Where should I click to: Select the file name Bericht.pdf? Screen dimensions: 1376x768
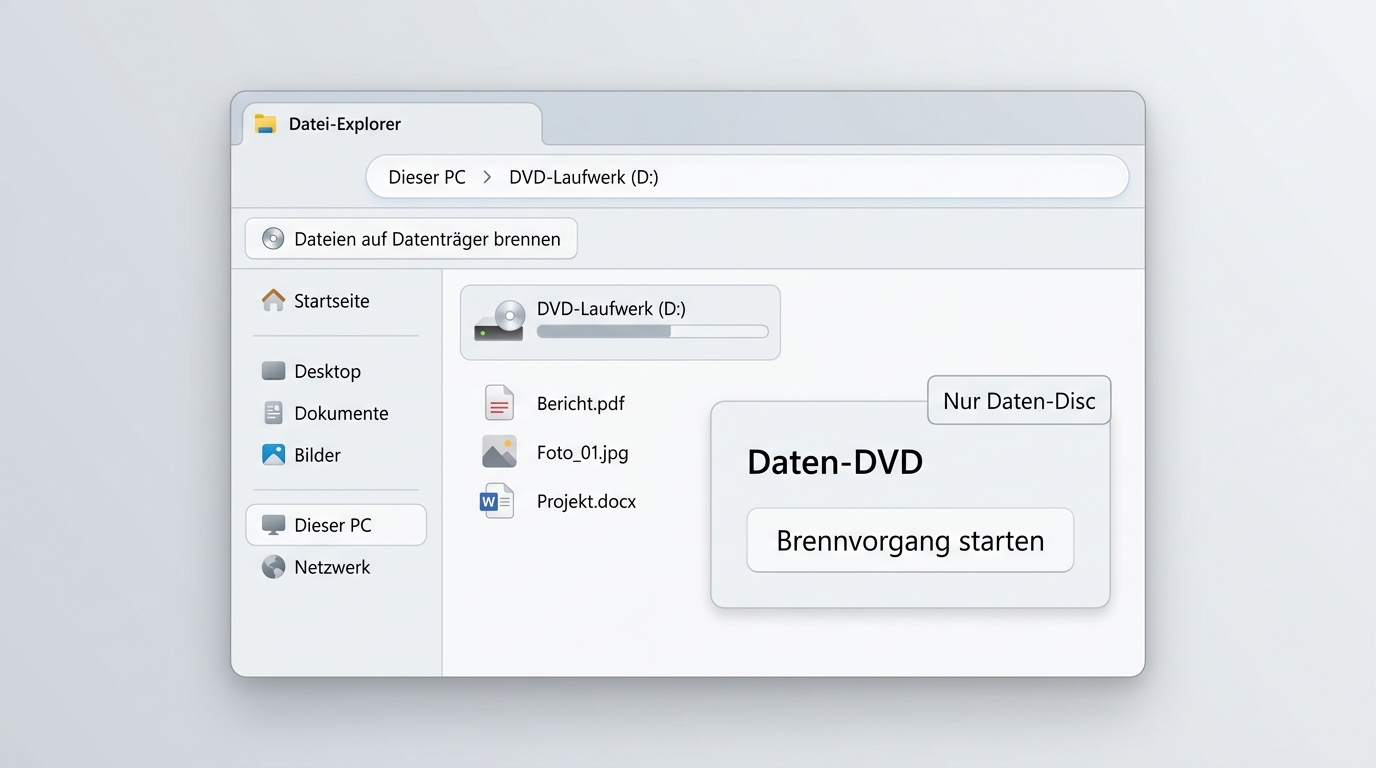(581, 403)
